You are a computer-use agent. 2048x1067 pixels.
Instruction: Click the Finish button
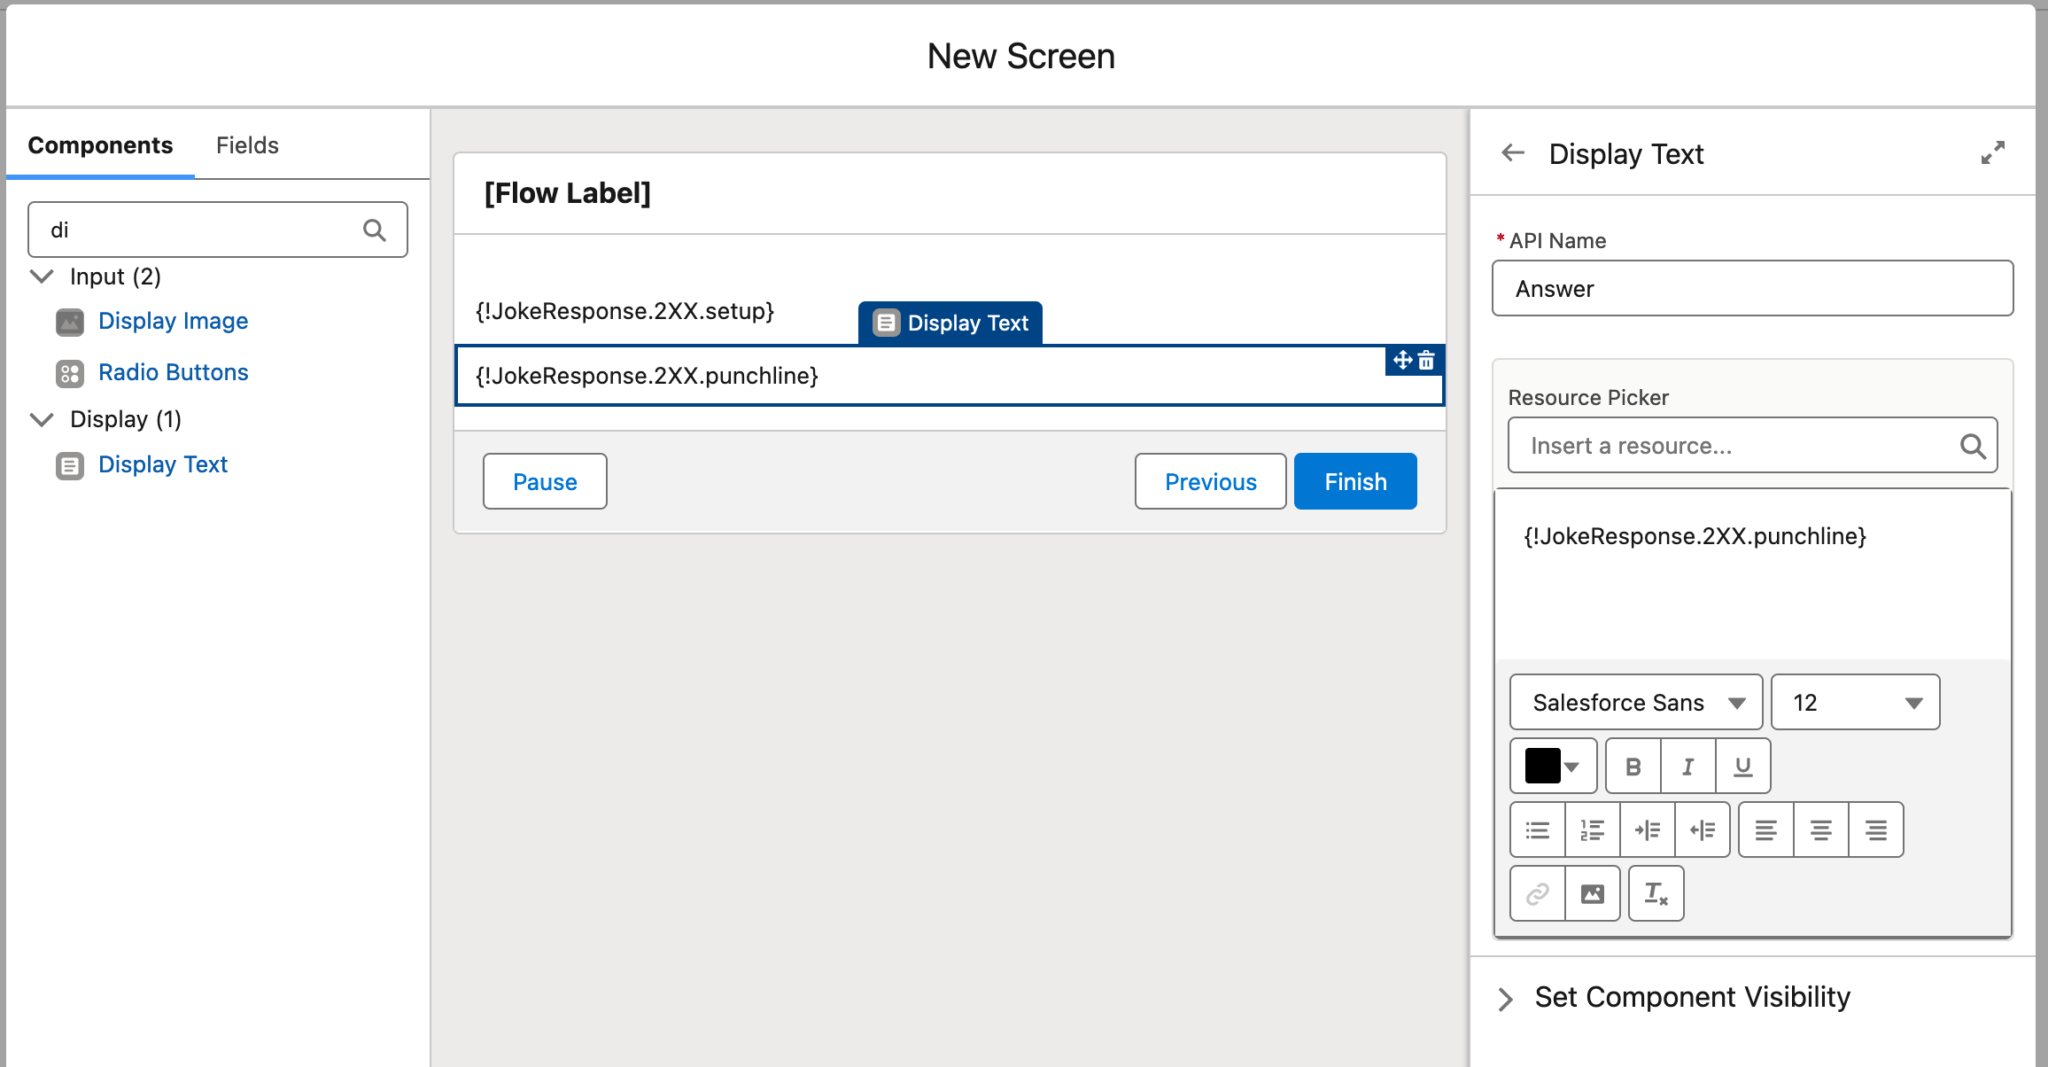tap(1355, 481)
